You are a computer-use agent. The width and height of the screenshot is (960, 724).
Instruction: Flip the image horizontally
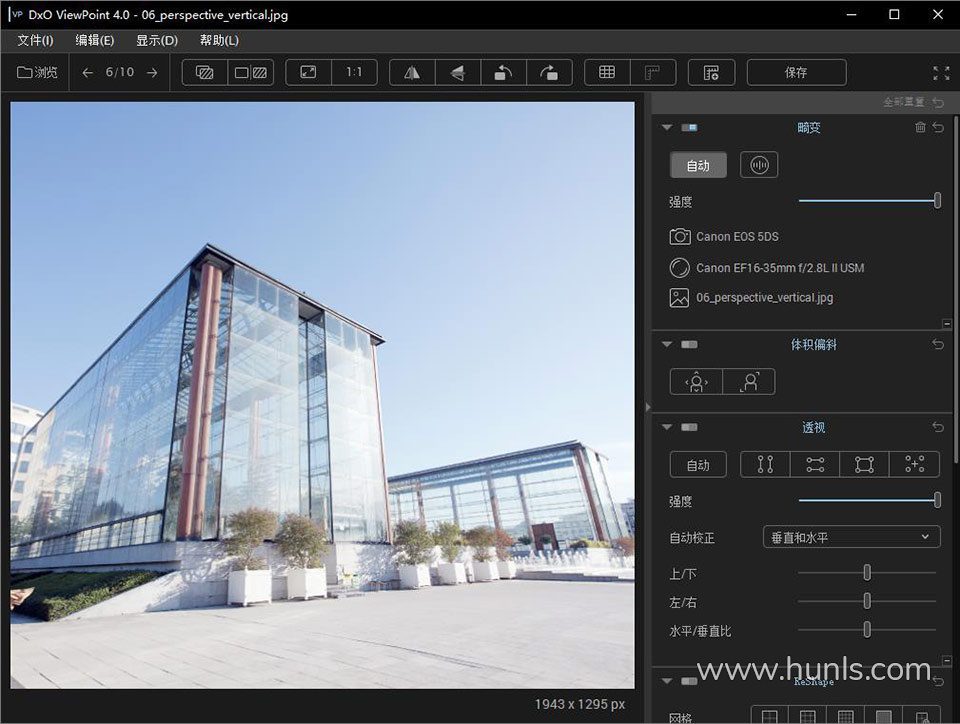coord(412,72)
